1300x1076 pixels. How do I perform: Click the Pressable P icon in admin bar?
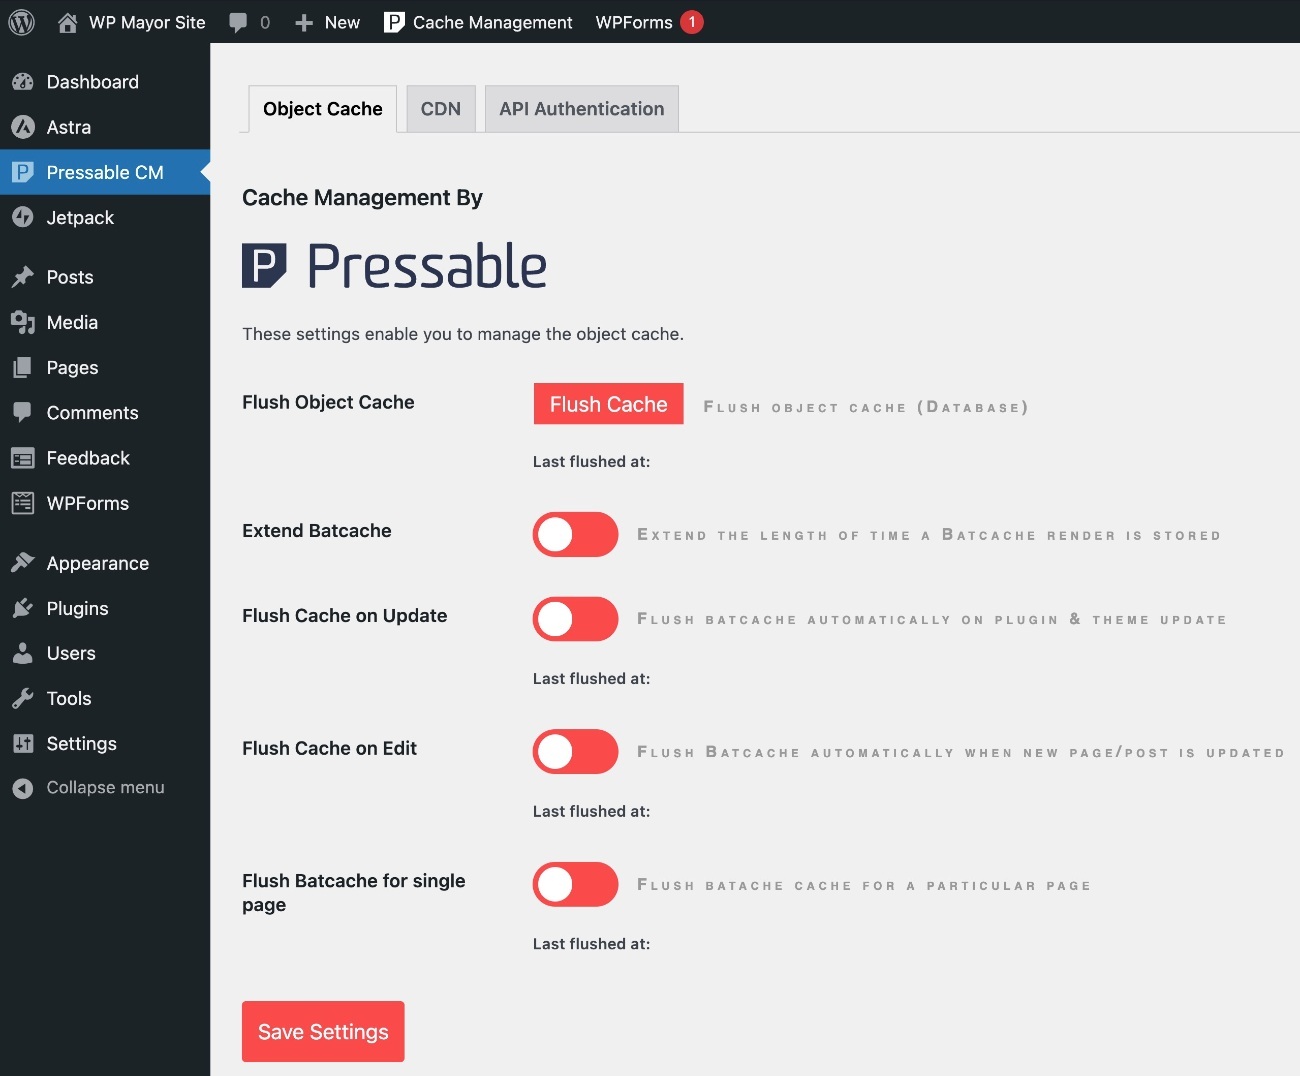(x=394, y=22)
